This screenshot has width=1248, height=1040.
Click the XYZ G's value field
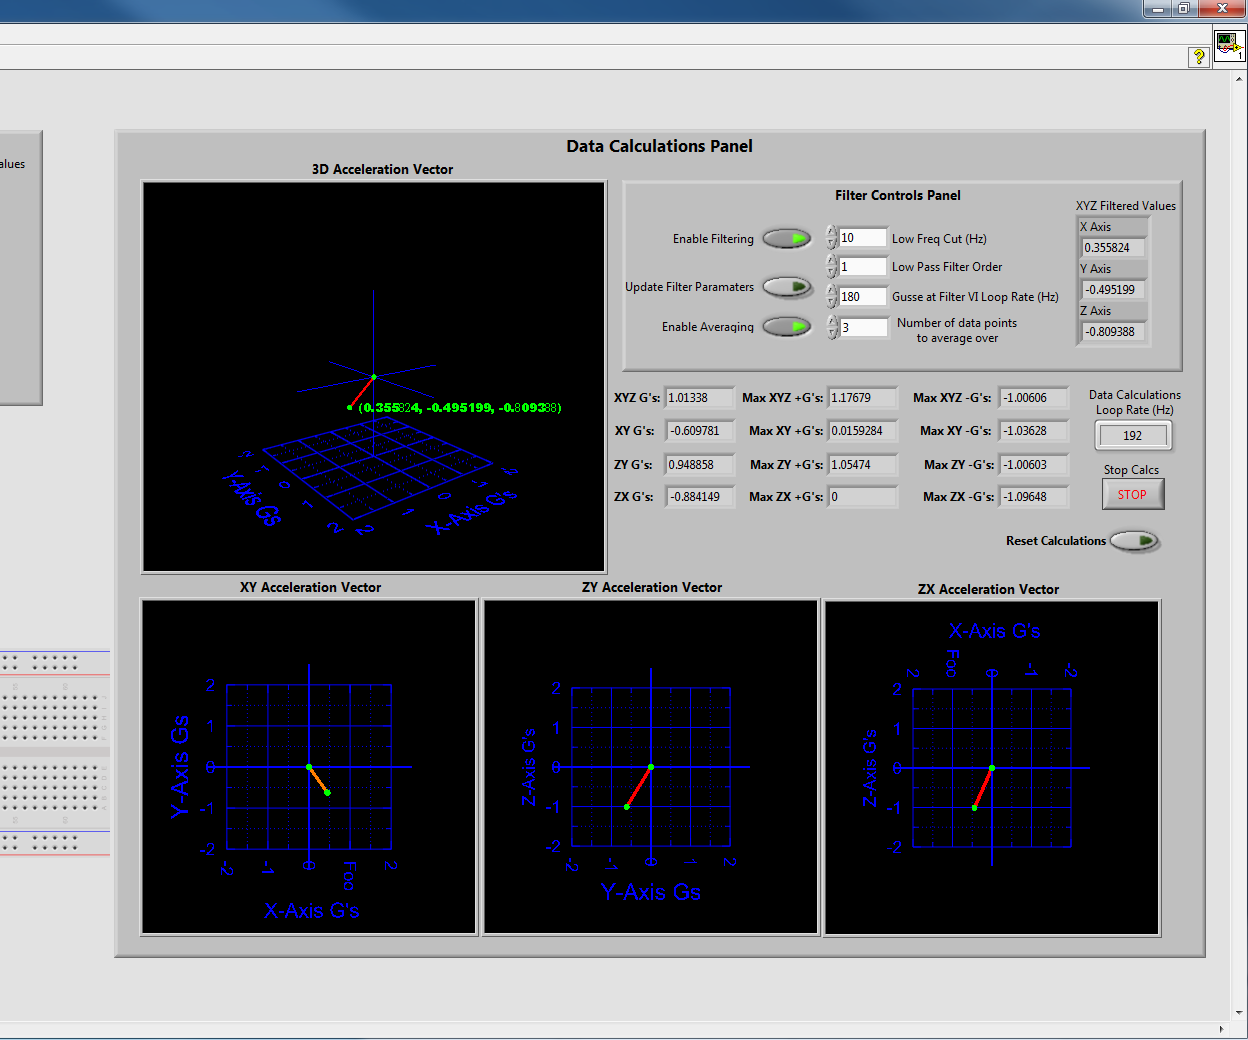(699, 397)
